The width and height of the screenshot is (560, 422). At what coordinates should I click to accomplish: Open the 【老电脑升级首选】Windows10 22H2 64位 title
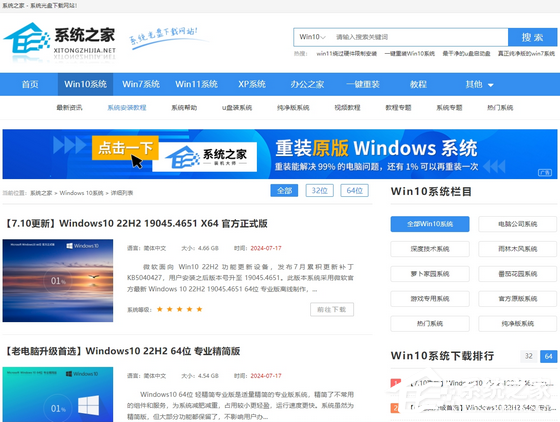pos(122,351)
